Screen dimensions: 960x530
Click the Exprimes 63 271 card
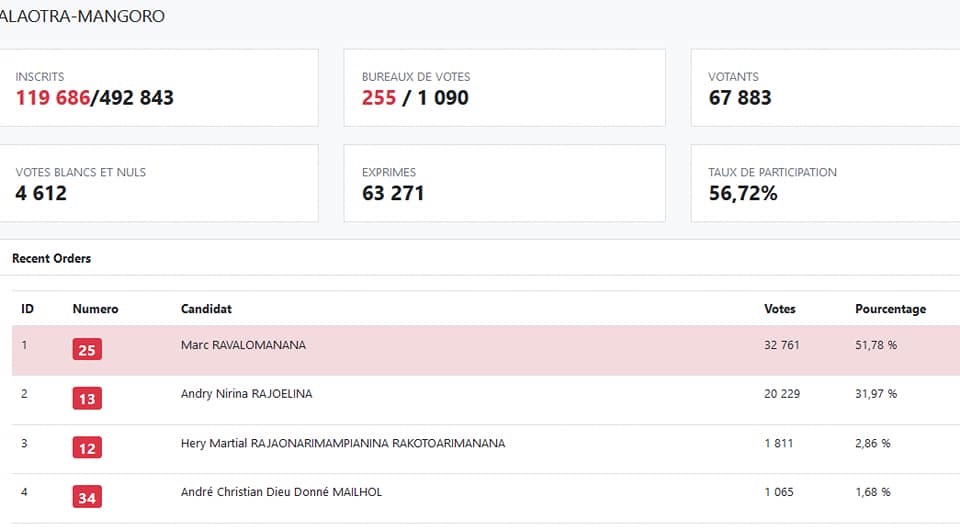tap(504, 183)
